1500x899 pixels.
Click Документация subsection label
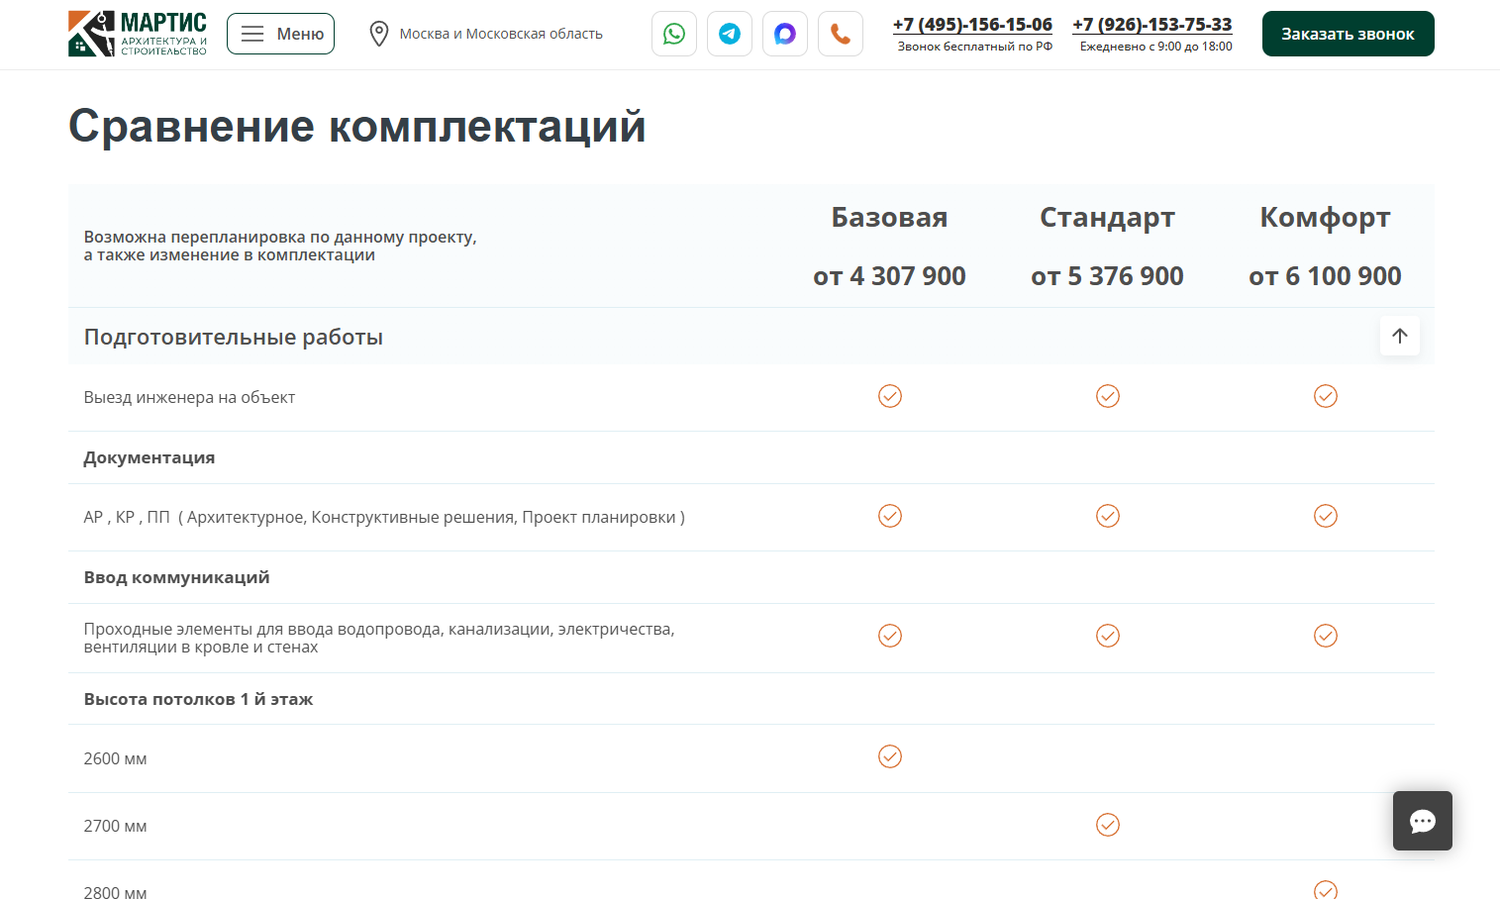149,458
